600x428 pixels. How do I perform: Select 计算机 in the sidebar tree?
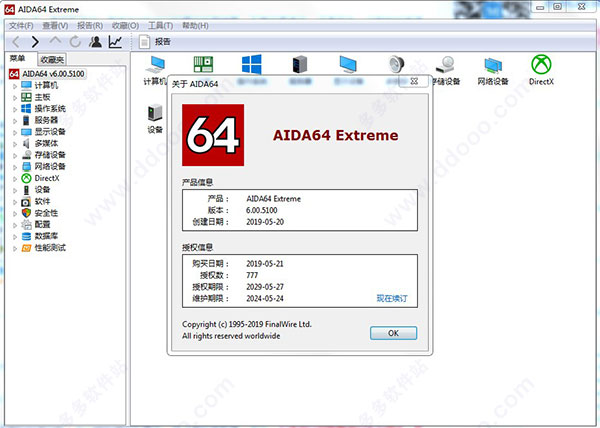click(46, 85)
